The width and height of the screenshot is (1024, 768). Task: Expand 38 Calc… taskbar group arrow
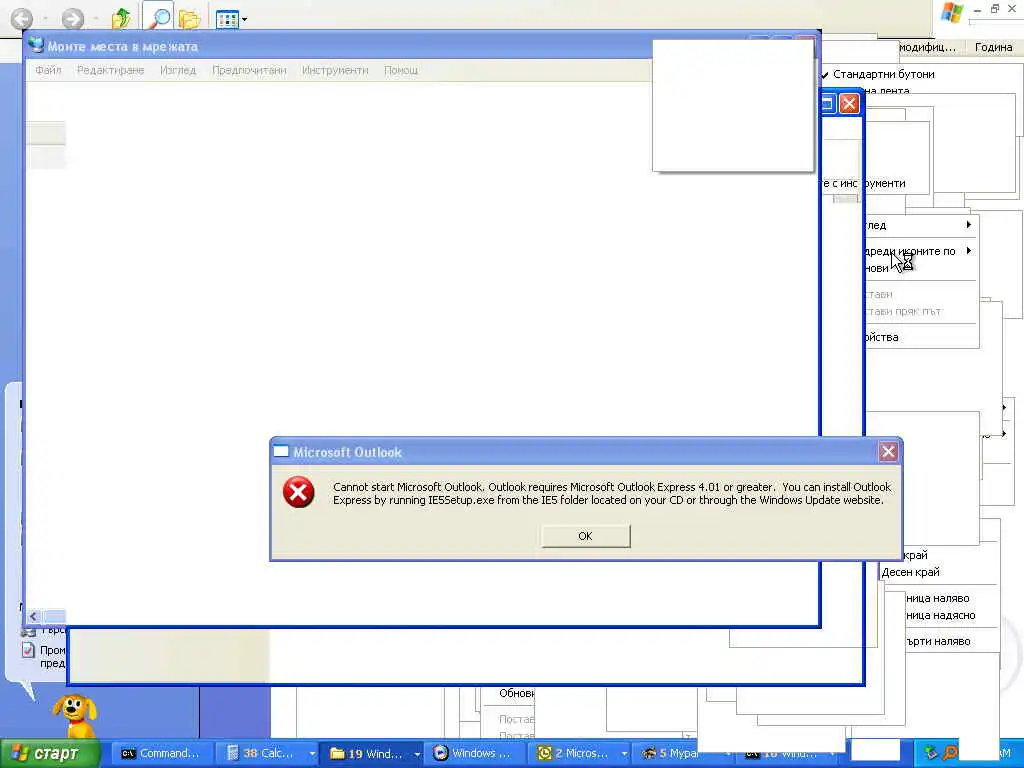[x=312, y=754]
